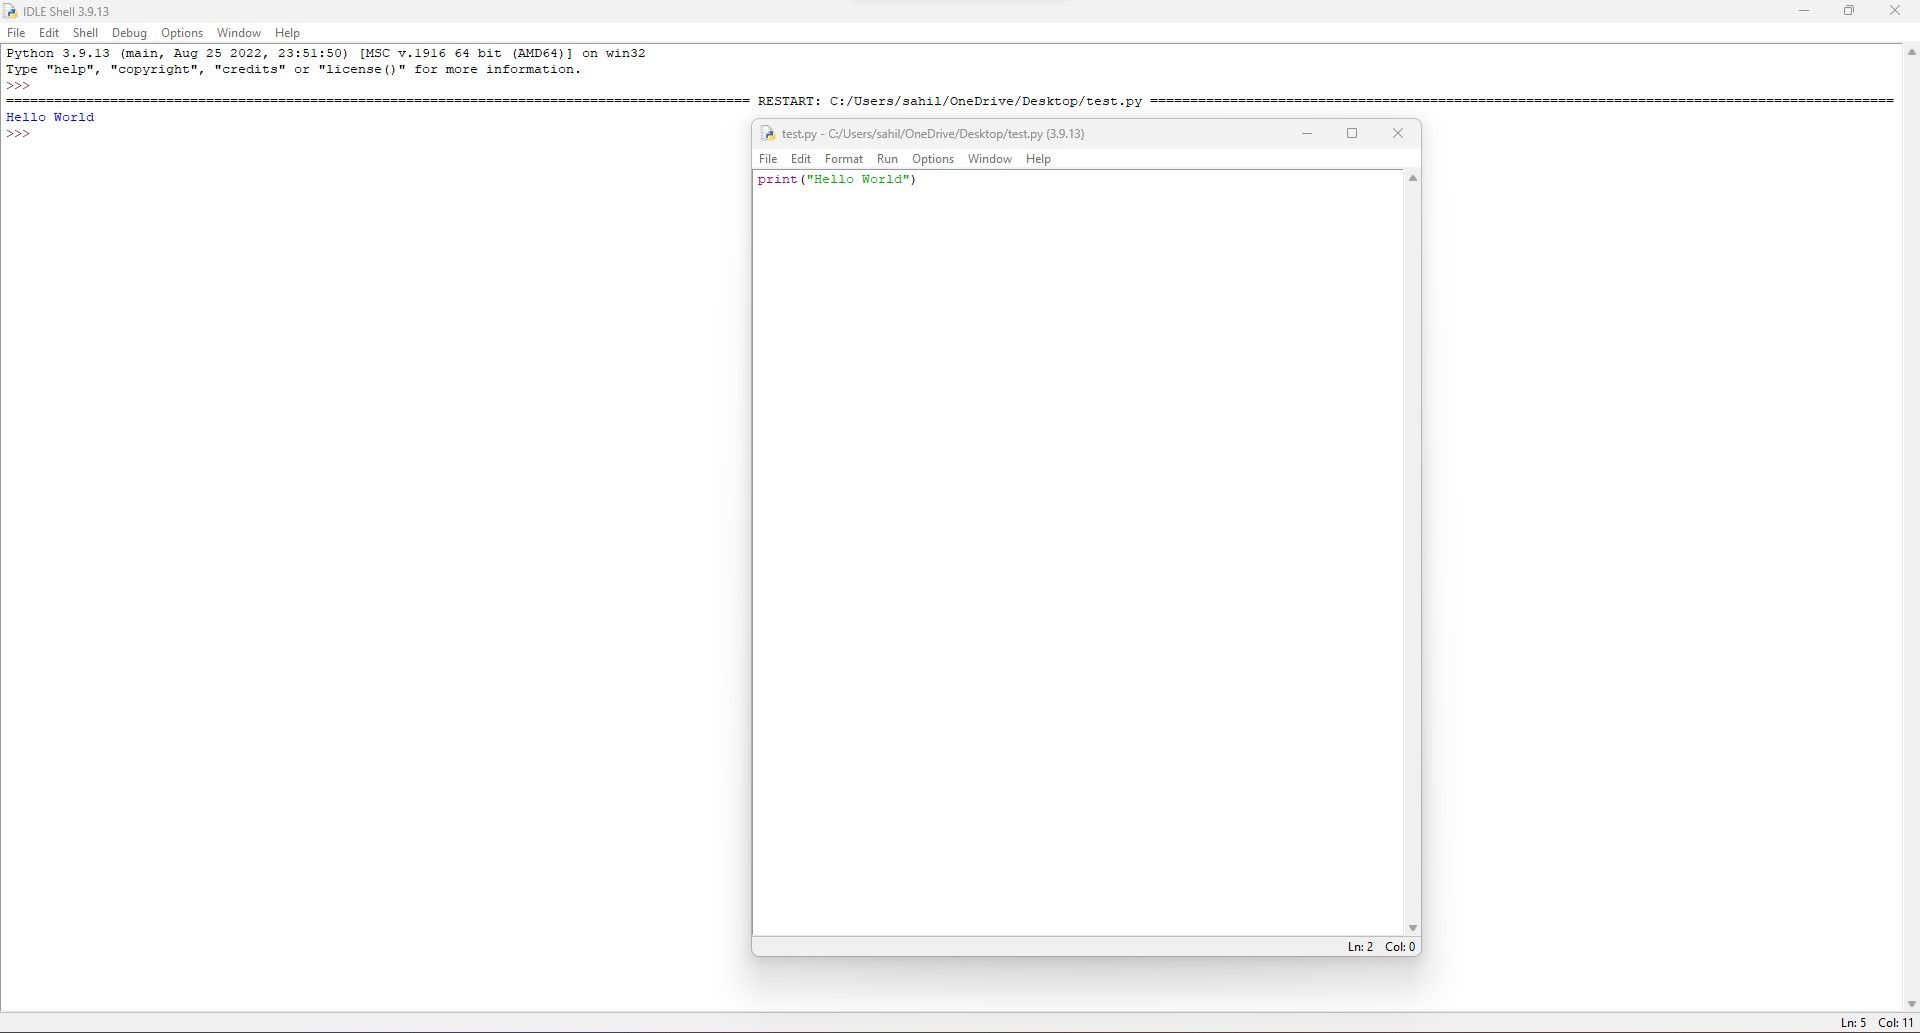Minimize the test.py editor window
1920x1033 pixels.
[x=1306, y=134]
